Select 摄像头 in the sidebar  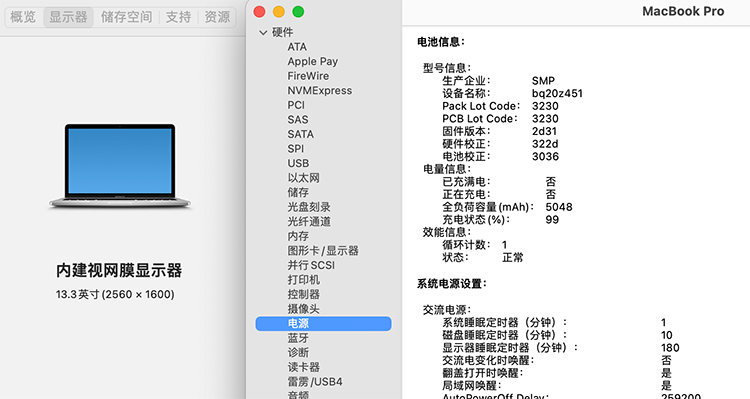(x=303, y=309)
